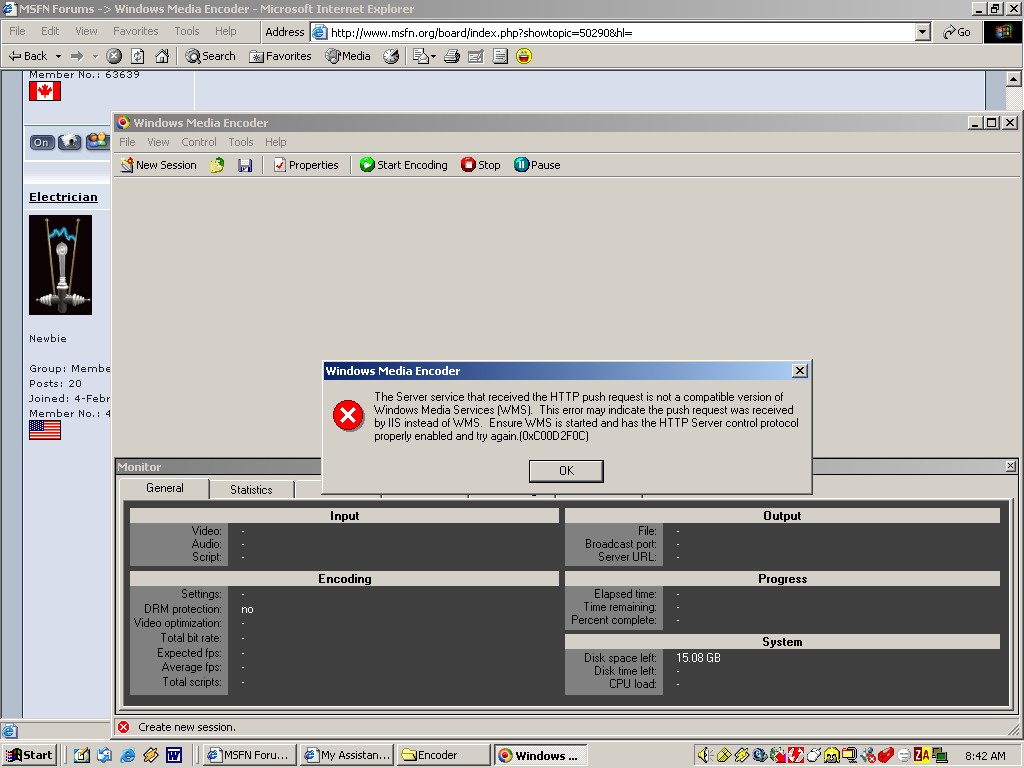
Task: Click OK in the error dialog
Action: (x=566, y=471)
